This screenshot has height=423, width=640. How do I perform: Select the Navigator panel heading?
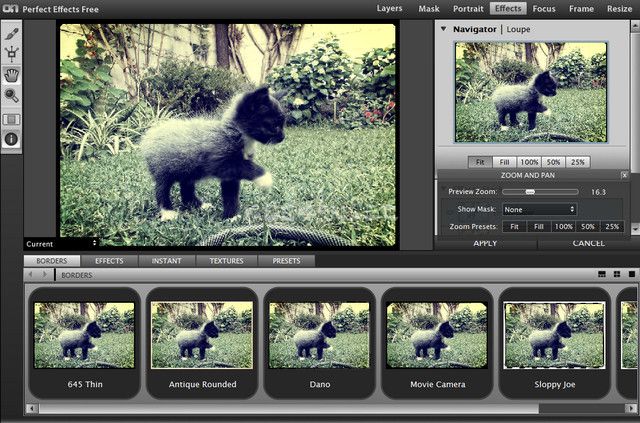pyautogui.click(x=475, y=29)
